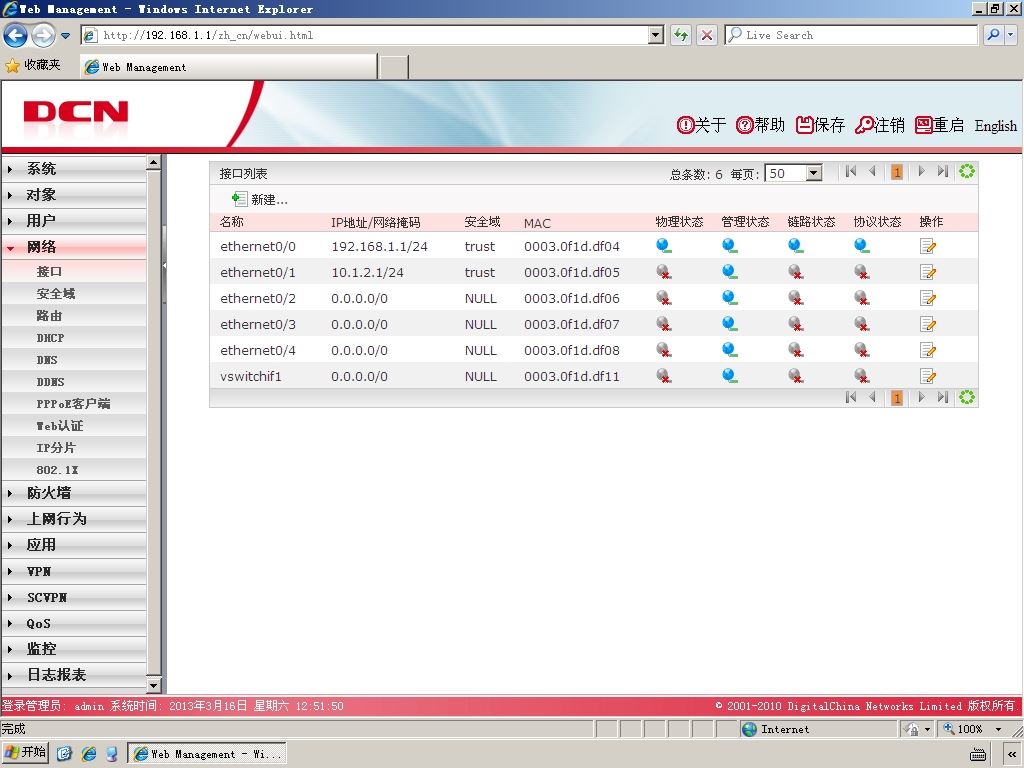Click the IP 192.168.1.1/24 cell

(x=379, y=246)
